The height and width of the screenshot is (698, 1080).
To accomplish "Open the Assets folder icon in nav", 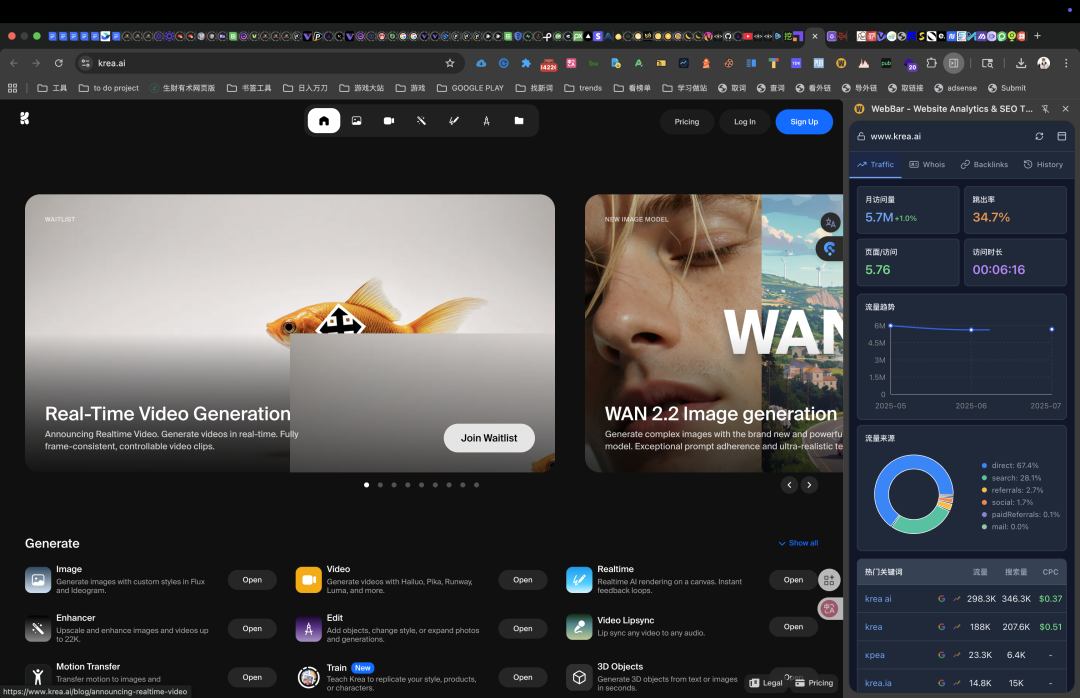I will coord(519,121).
